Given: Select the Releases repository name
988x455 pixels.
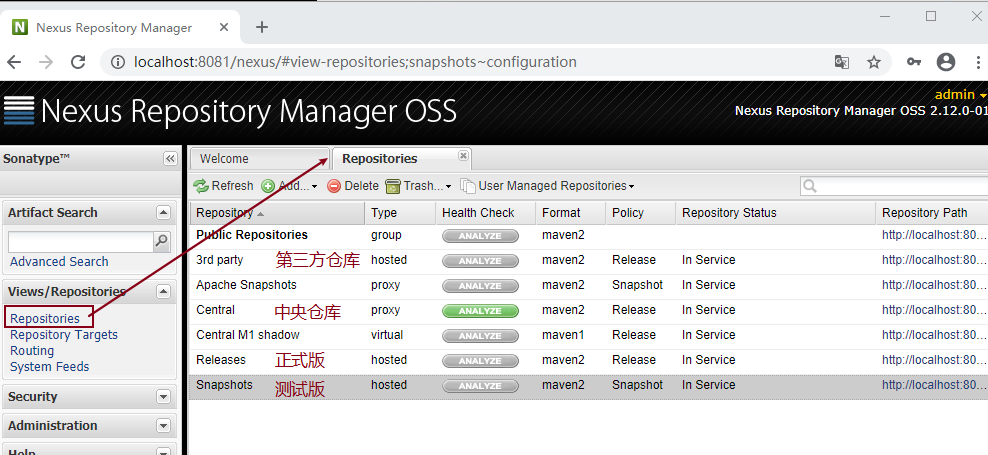Looking at the screenshot, I should point(221,360).
